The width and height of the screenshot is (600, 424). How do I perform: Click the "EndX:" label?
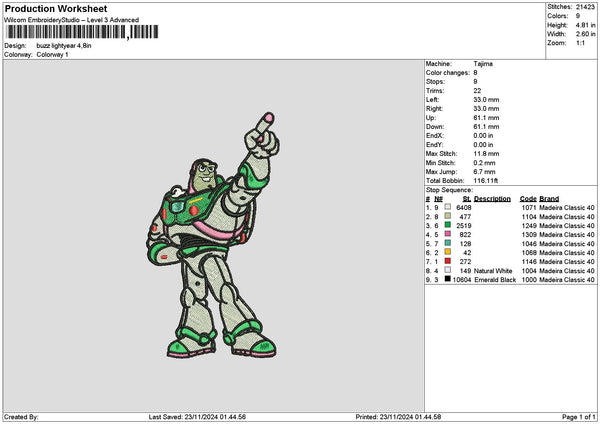pos(435,136)
